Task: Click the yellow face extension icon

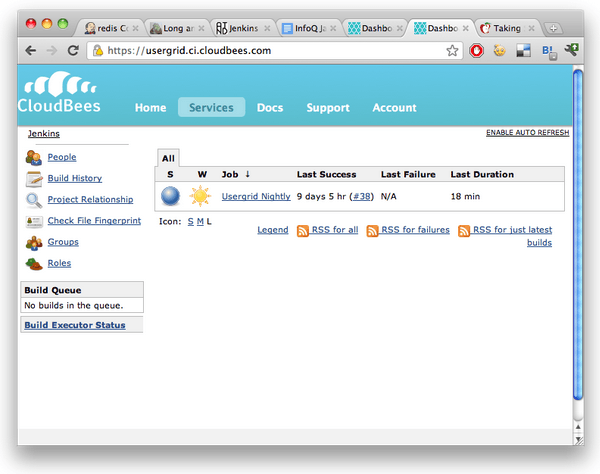Action: [x=499, y=50]
